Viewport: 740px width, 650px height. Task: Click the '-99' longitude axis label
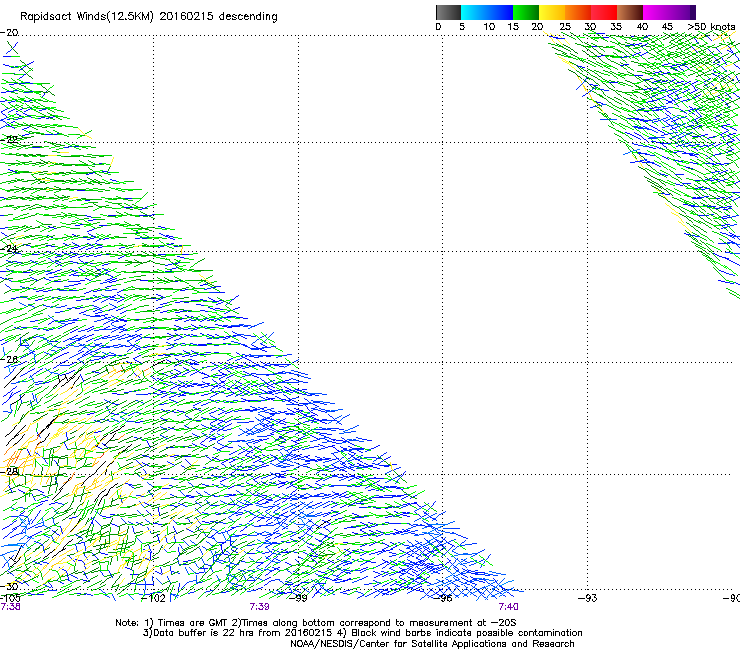[298, 598]
